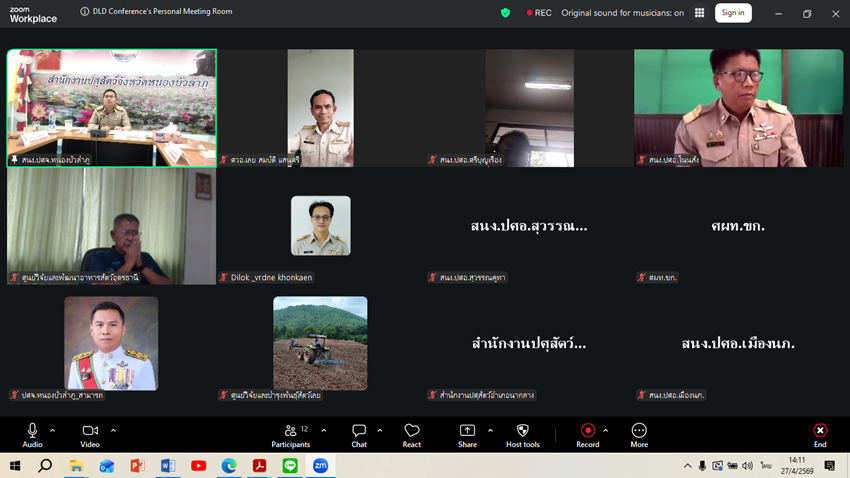Open the grid view layout icon
The image size is (850, 478).
699,13
